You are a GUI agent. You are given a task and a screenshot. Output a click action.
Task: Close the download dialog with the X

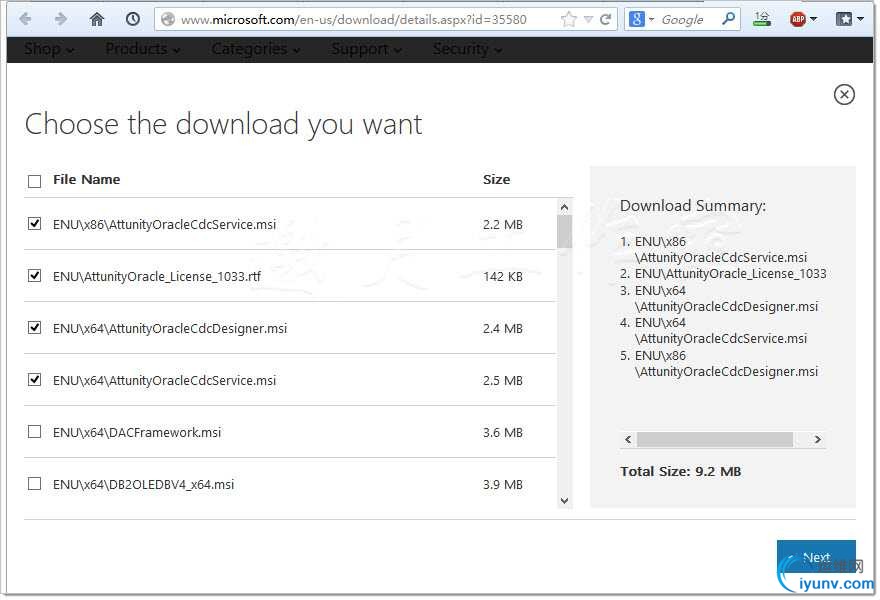[x=844, y=94]
